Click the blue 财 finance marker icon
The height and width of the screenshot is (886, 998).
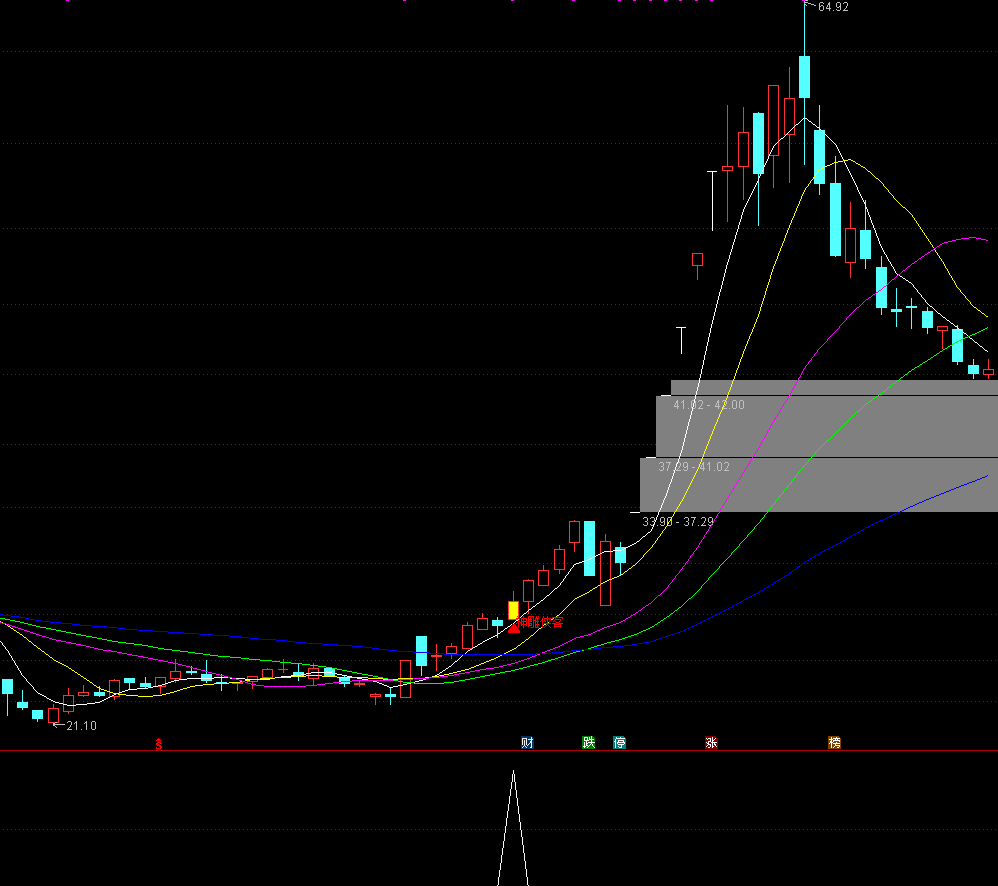(527, 743)
